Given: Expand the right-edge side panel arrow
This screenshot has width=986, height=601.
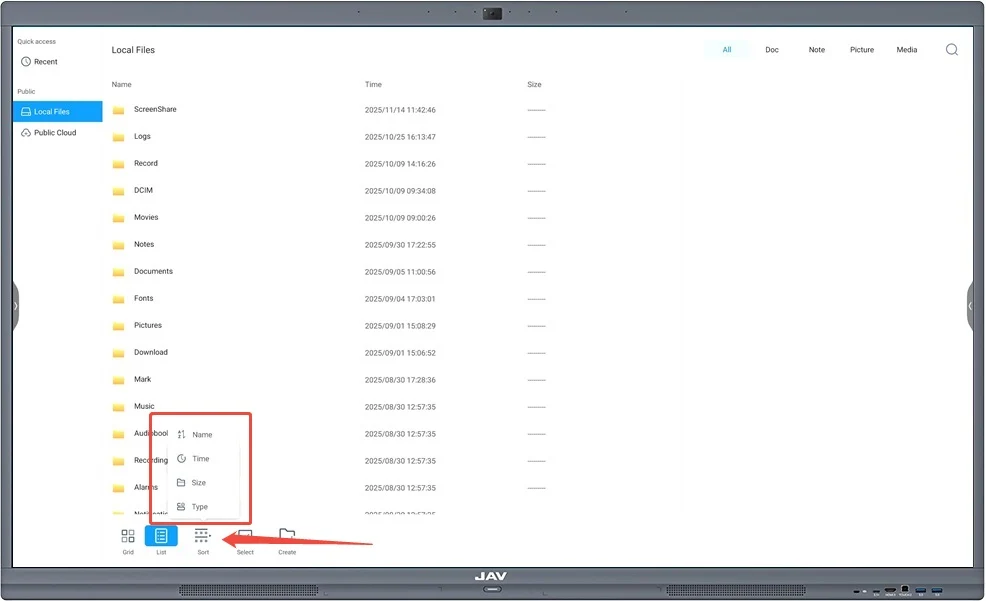Looking at the screenshot, I should pos(971,306).
